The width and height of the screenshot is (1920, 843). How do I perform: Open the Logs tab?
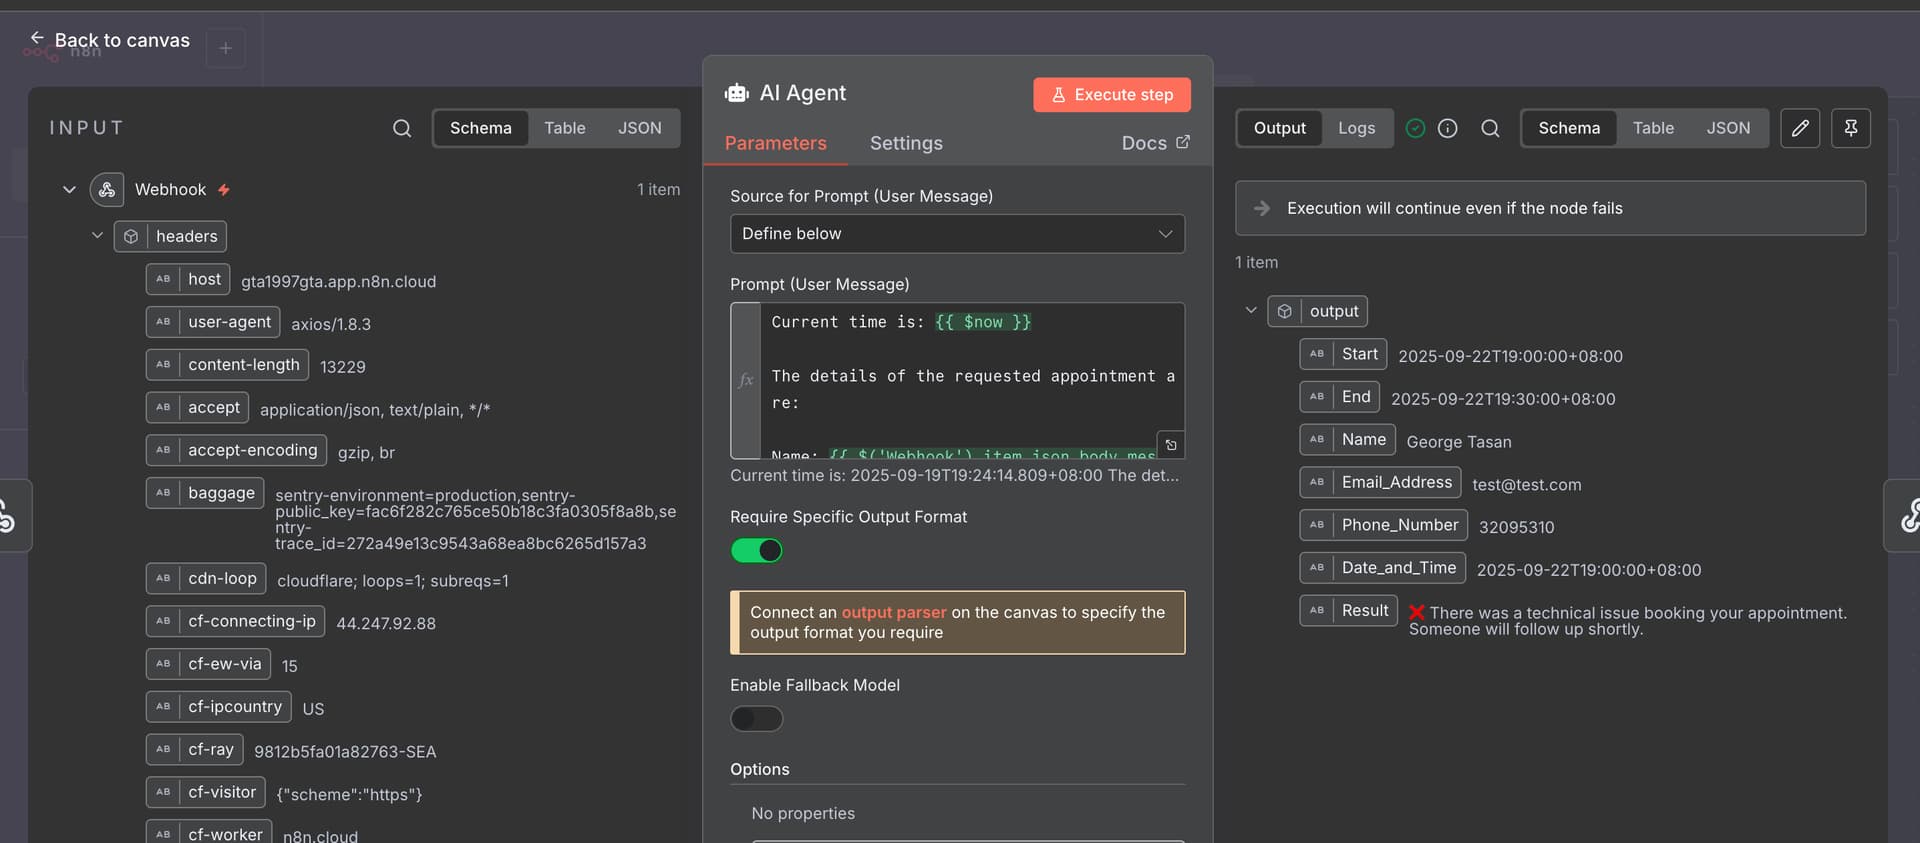1357,128
